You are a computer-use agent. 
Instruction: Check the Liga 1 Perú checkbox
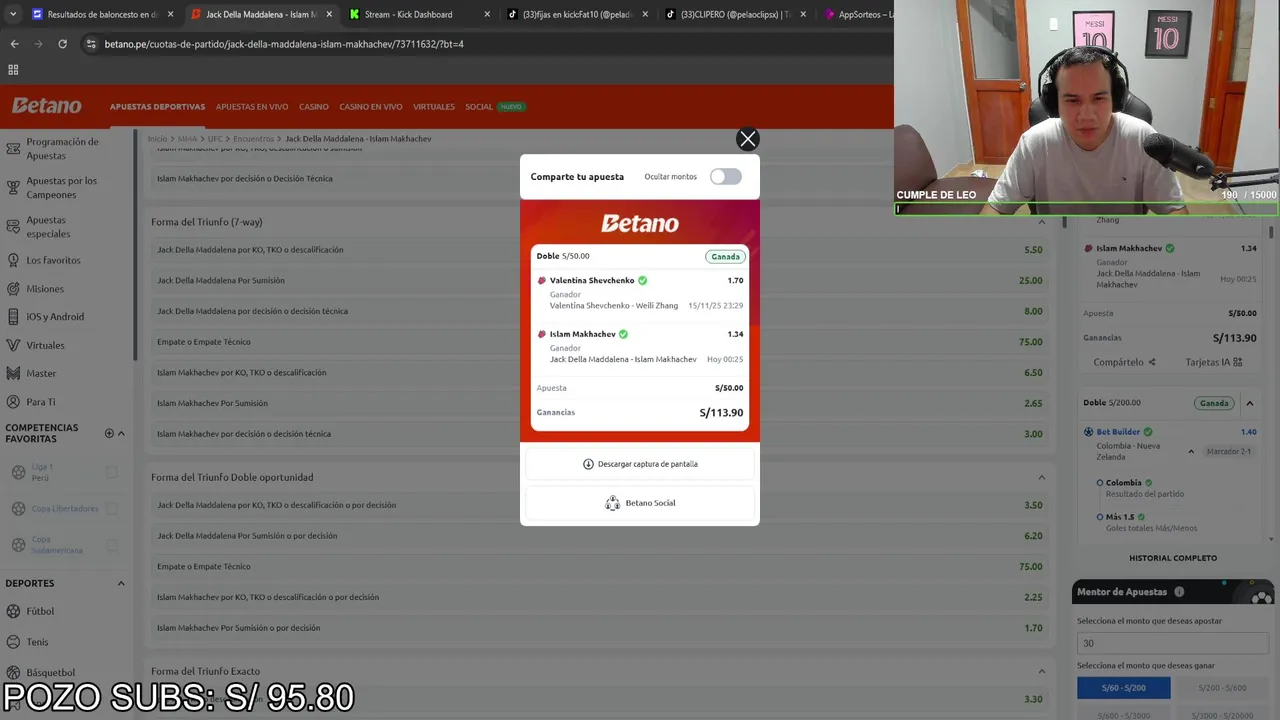click(112, 472)
